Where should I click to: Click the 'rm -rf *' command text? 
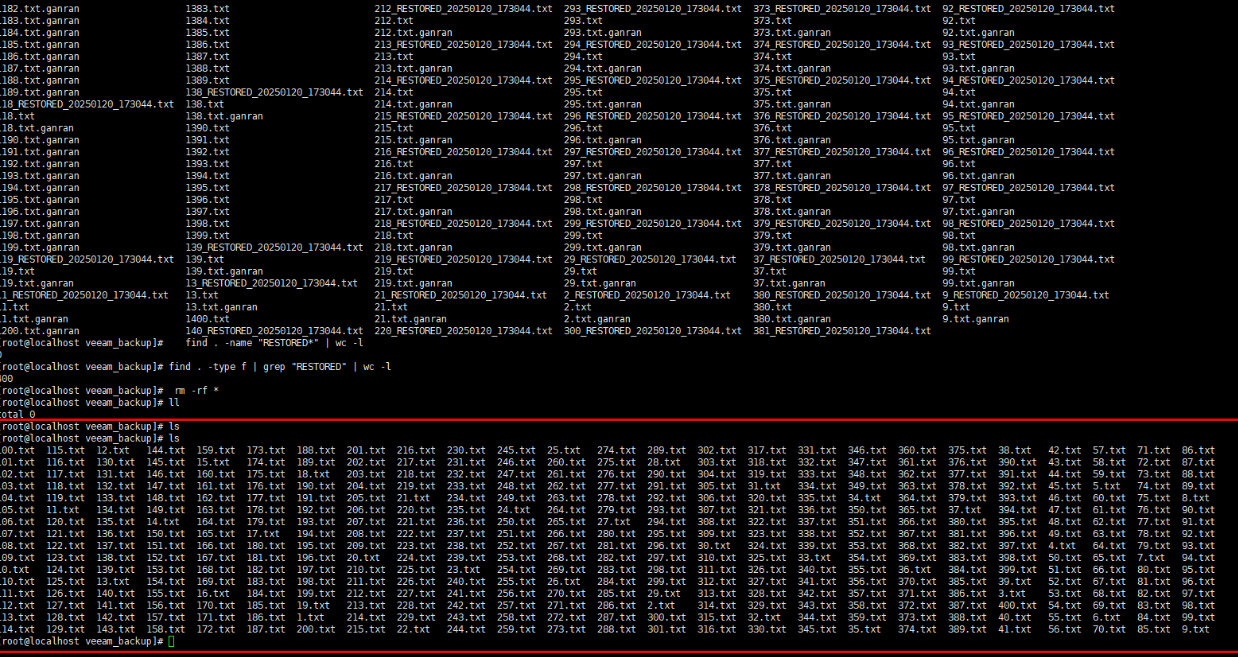pyautogui.click(x=196, y=390)
